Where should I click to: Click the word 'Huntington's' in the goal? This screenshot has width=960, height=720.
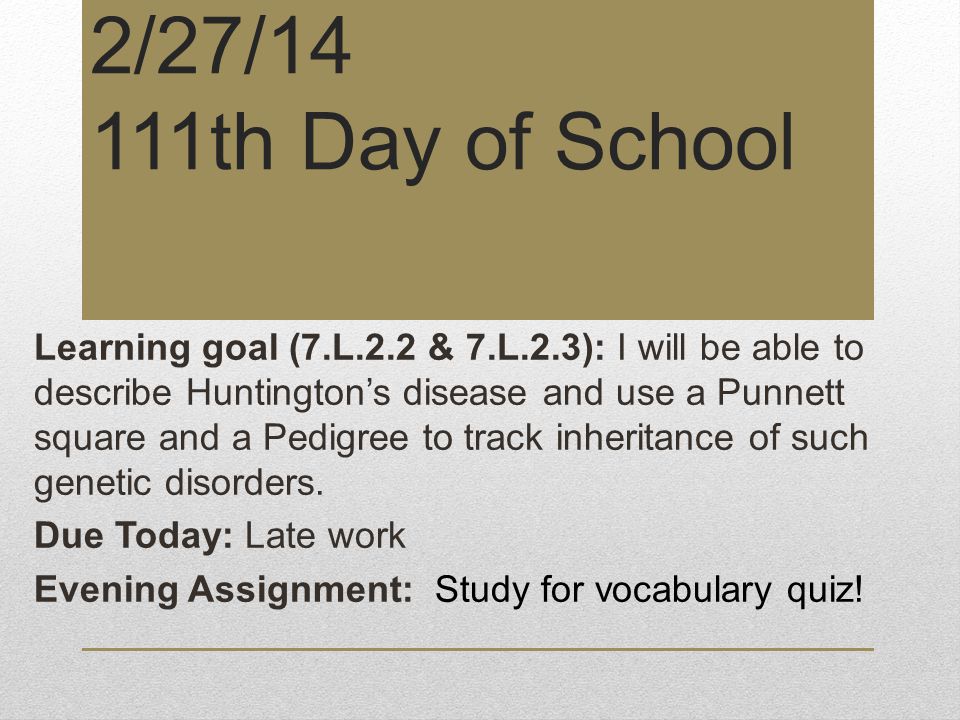[288, 394]
